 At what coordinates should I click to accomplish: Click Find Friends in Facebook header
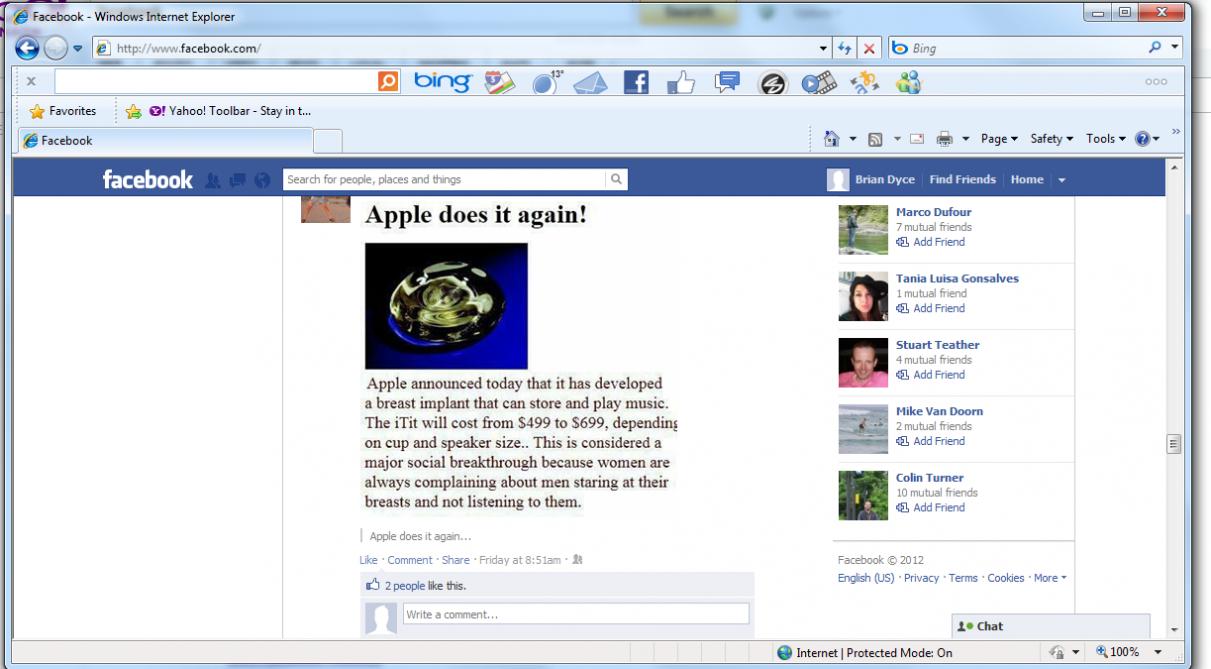click(x=962, y=180)
